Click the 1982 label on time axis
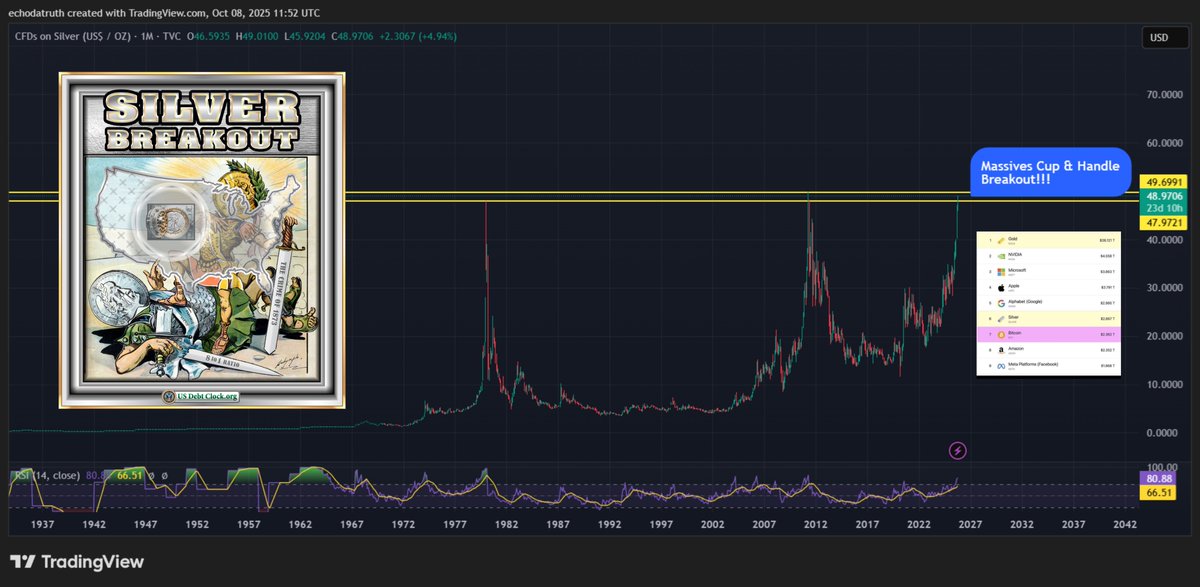The image size is (1200, 587). point(506,523)
